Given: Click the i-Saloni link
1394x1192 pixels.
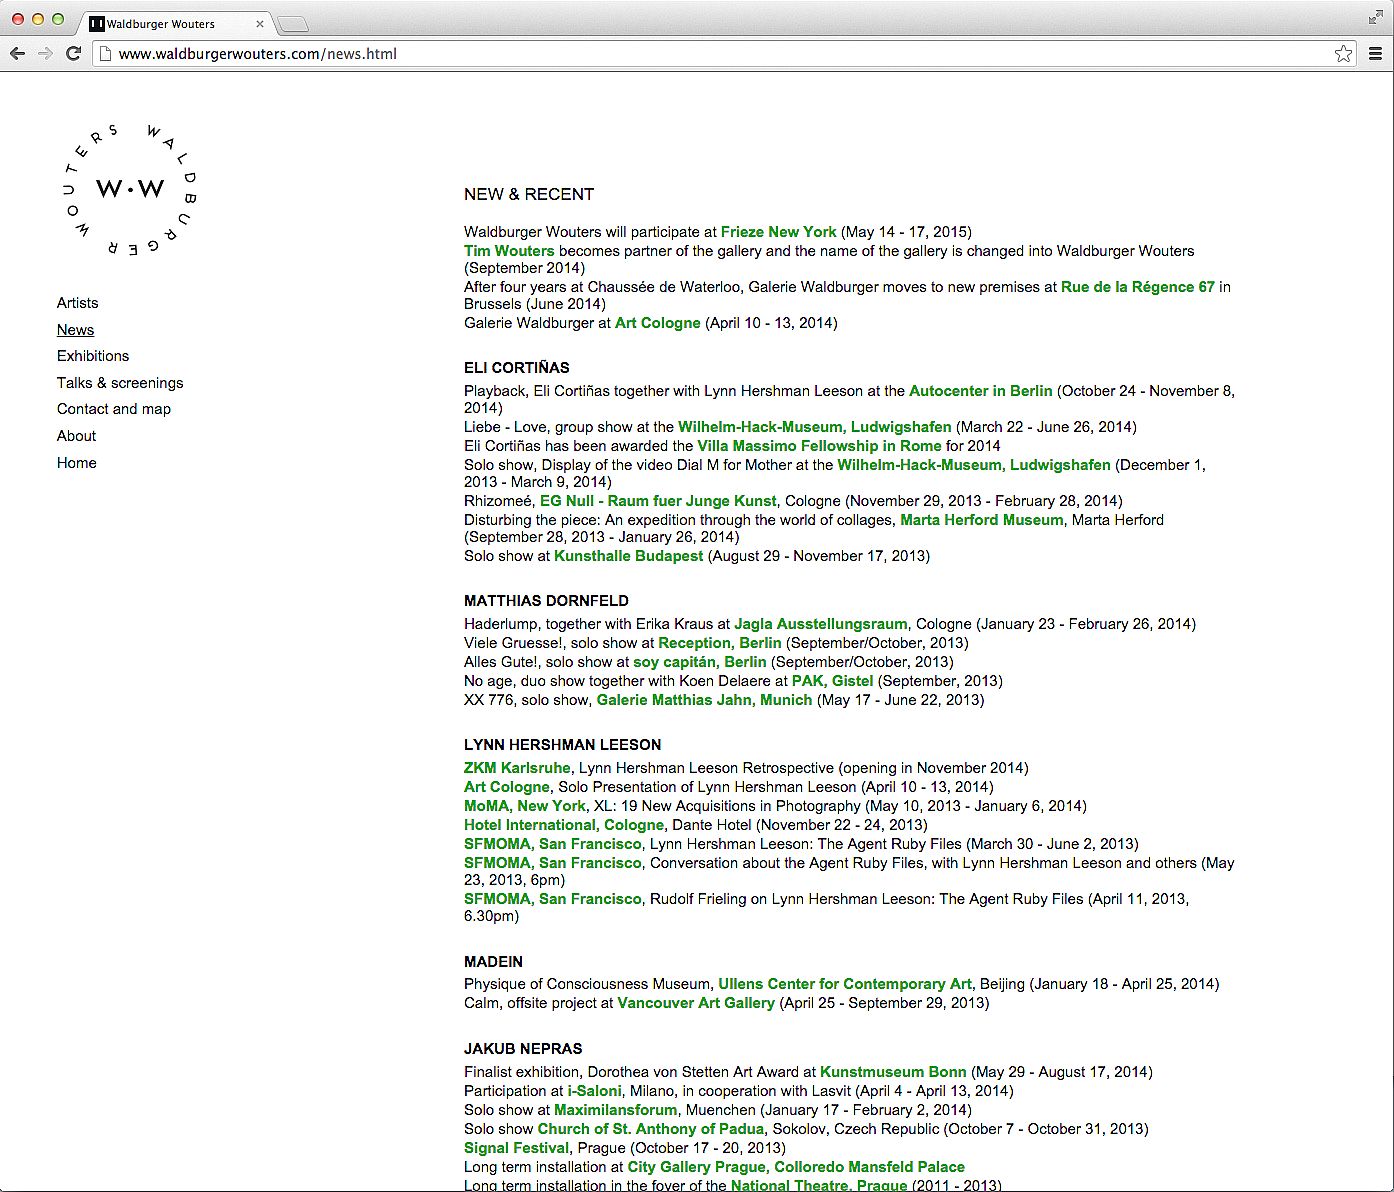Looking at the screenshot, I should coord(594,1091).
